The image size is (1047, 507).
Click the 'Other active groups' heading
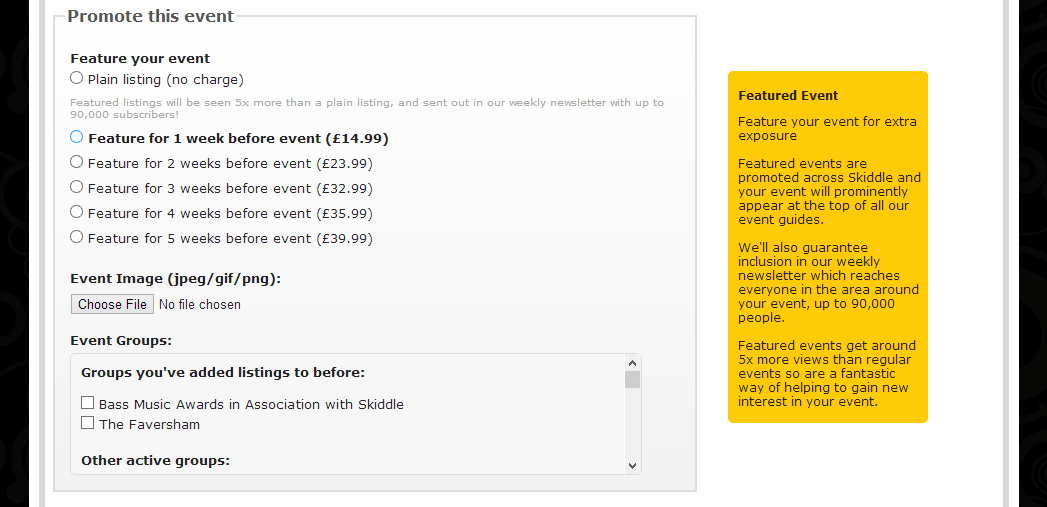(x=155, y=461)
